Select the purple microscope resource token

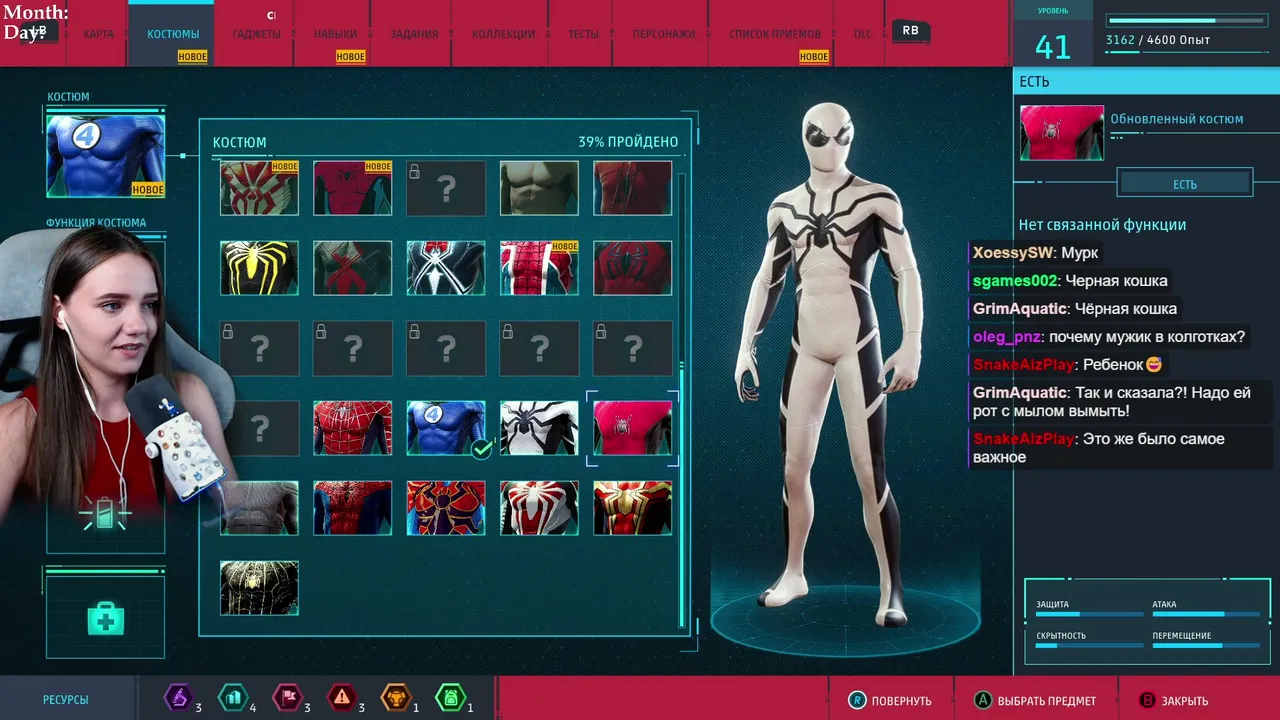tap(178, 697)
